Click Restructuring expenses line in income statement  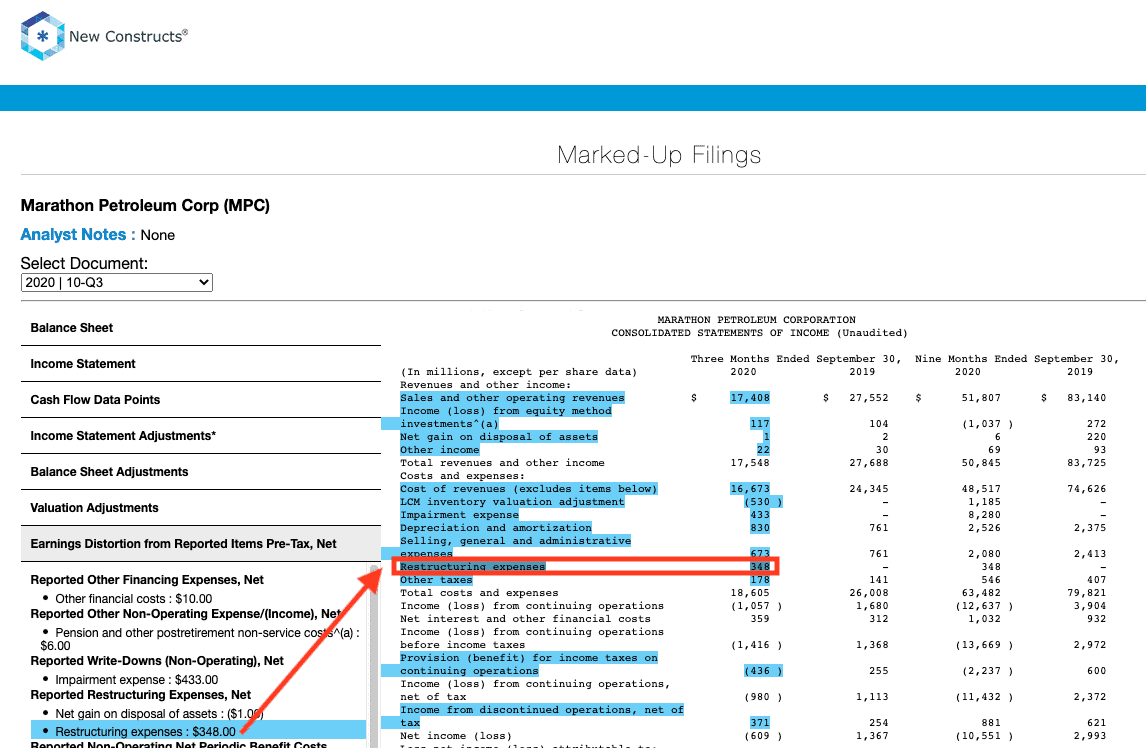472,567
